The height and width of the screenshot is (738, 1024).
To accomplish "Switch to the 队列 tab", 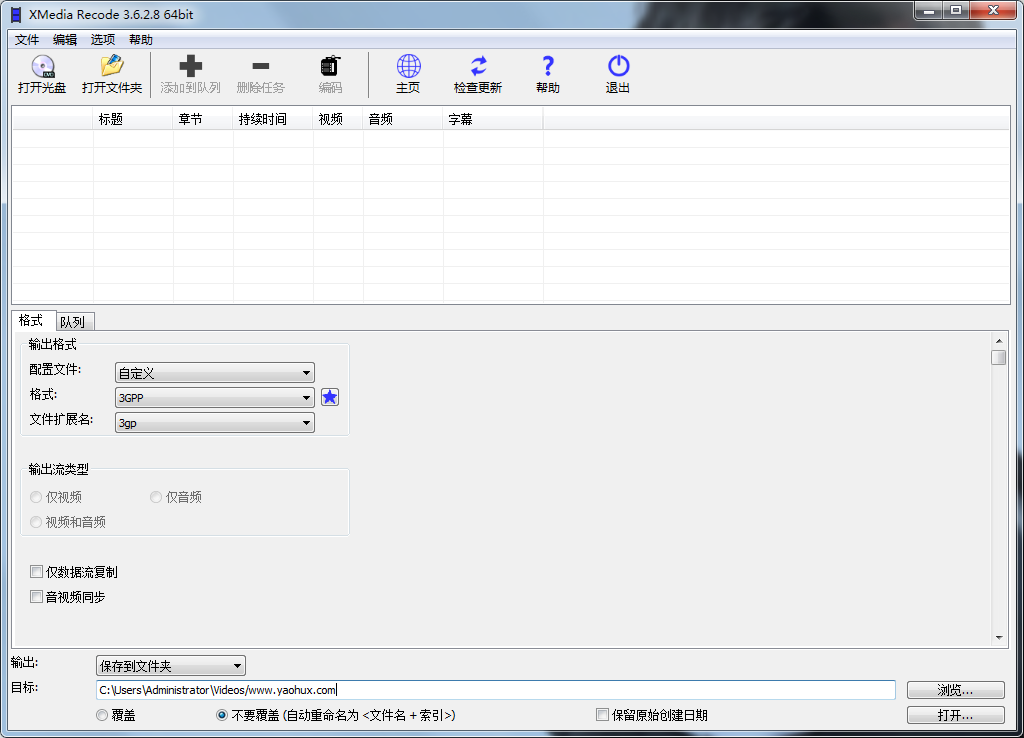I will [x=74, y=321].
